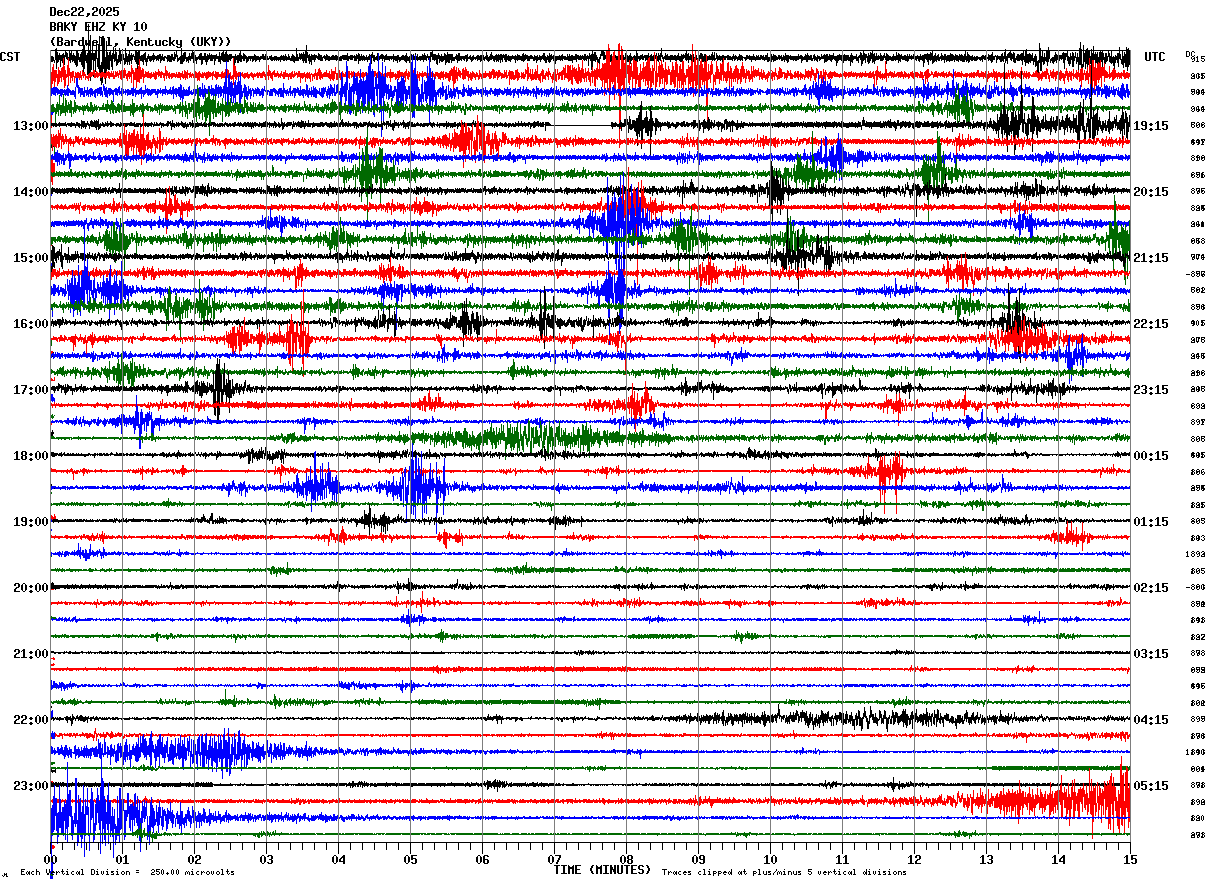Image resolution: width=1210 pixels, height=886 pixels.
Task: Select the 05:15 UTC row label
Action: 1151,786
